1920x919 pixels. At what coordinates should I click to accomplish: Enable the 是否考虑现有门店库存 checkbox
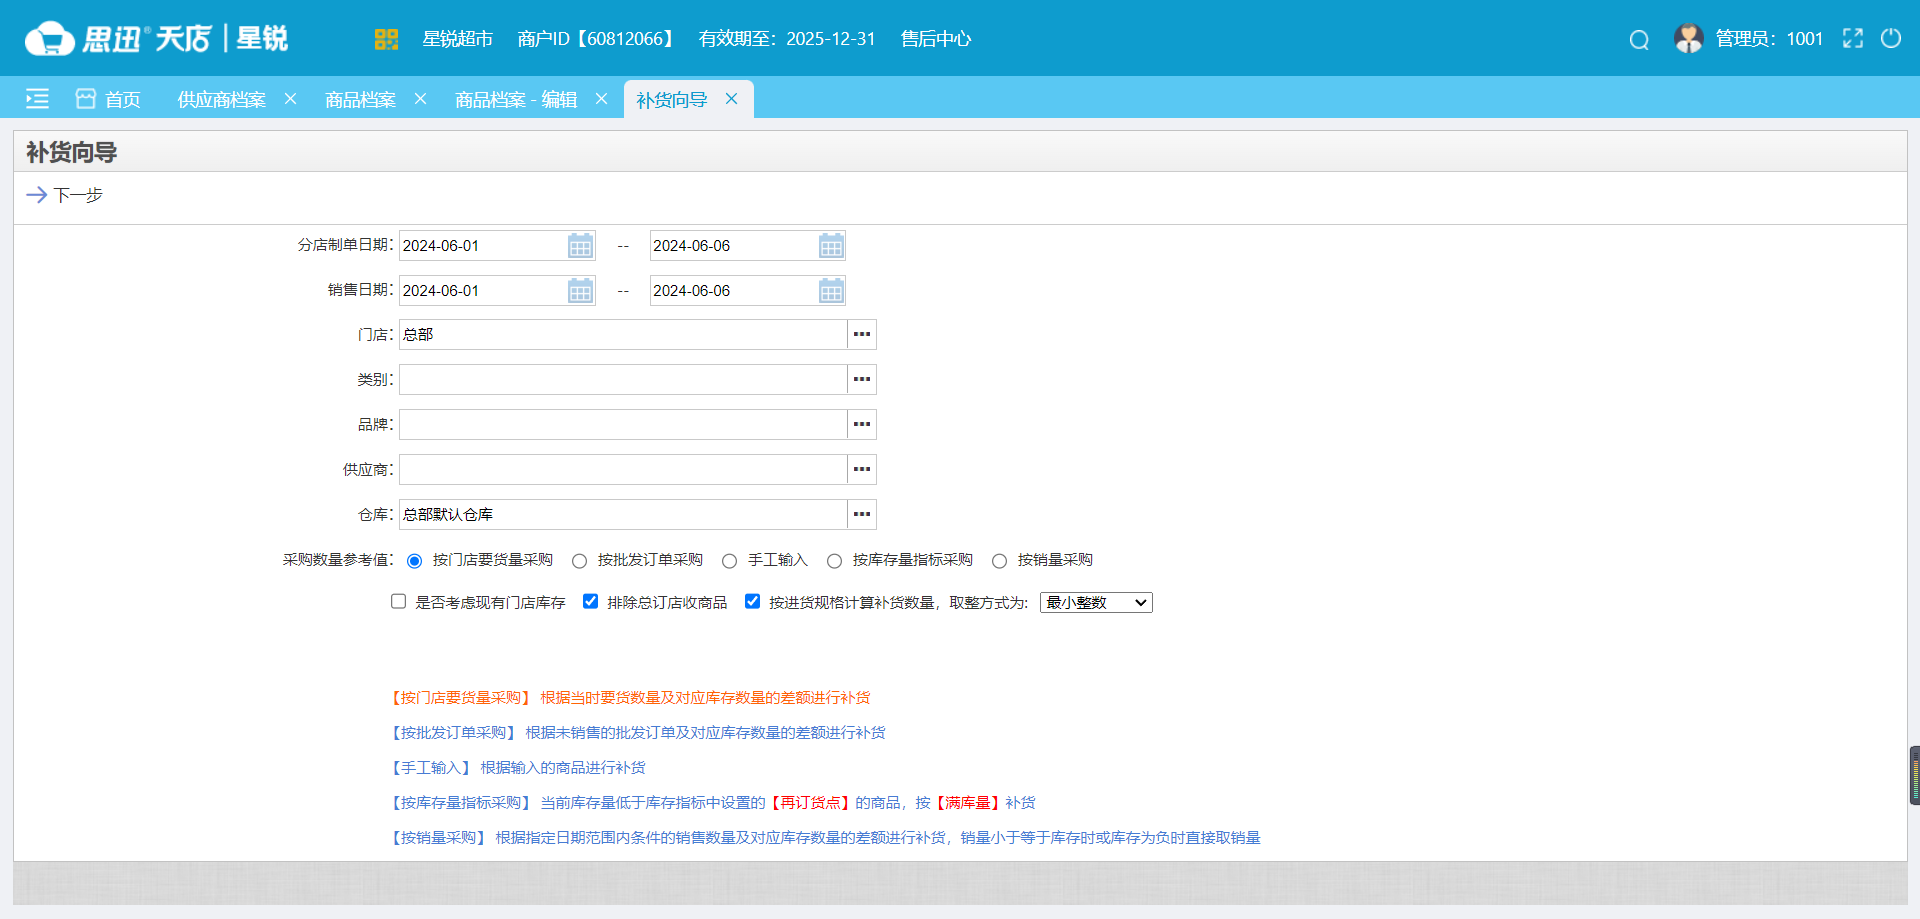pyautogui.click(x=399, y=601)
